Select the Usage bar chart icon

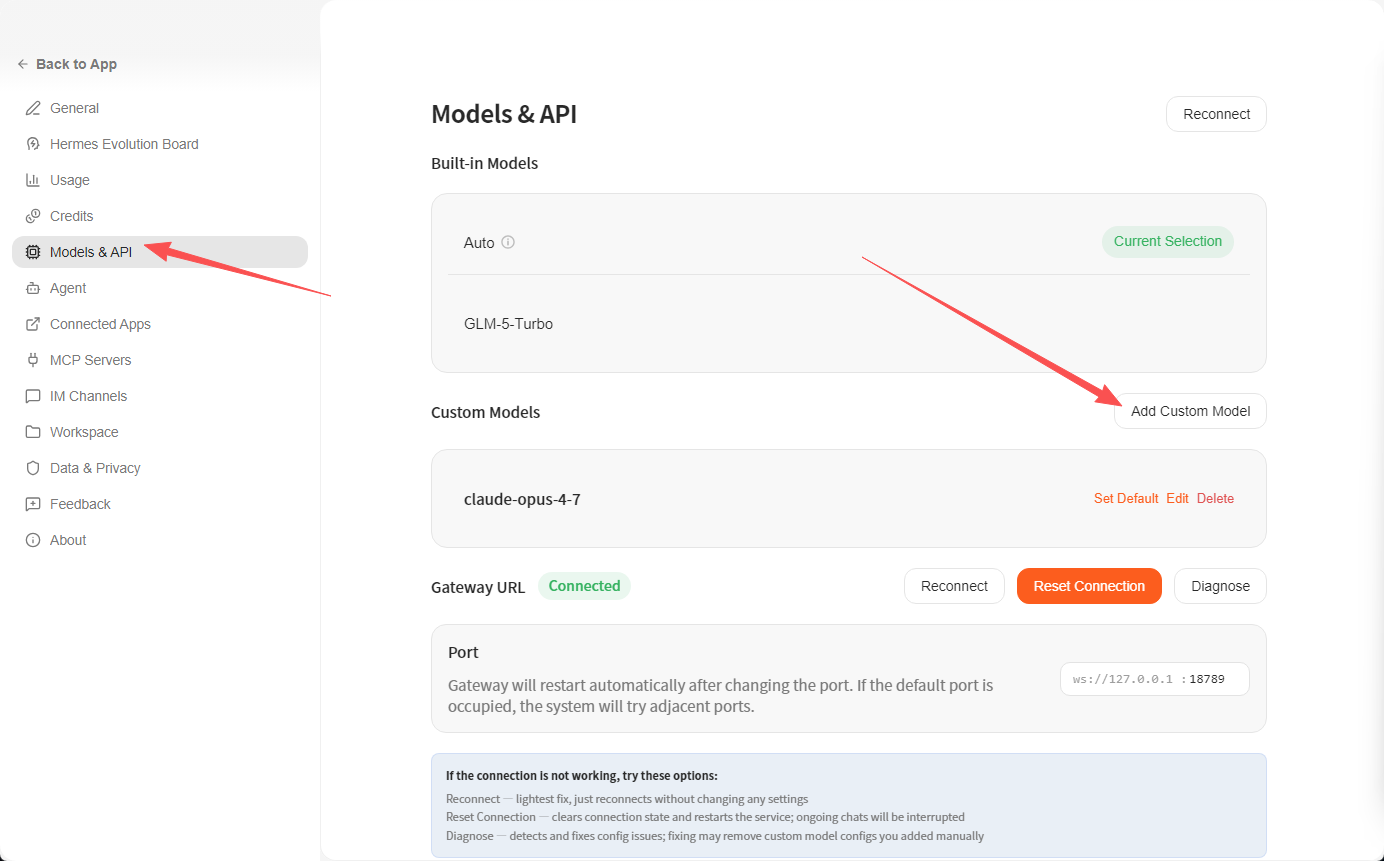pyautogui.click(x=33, y=180)
